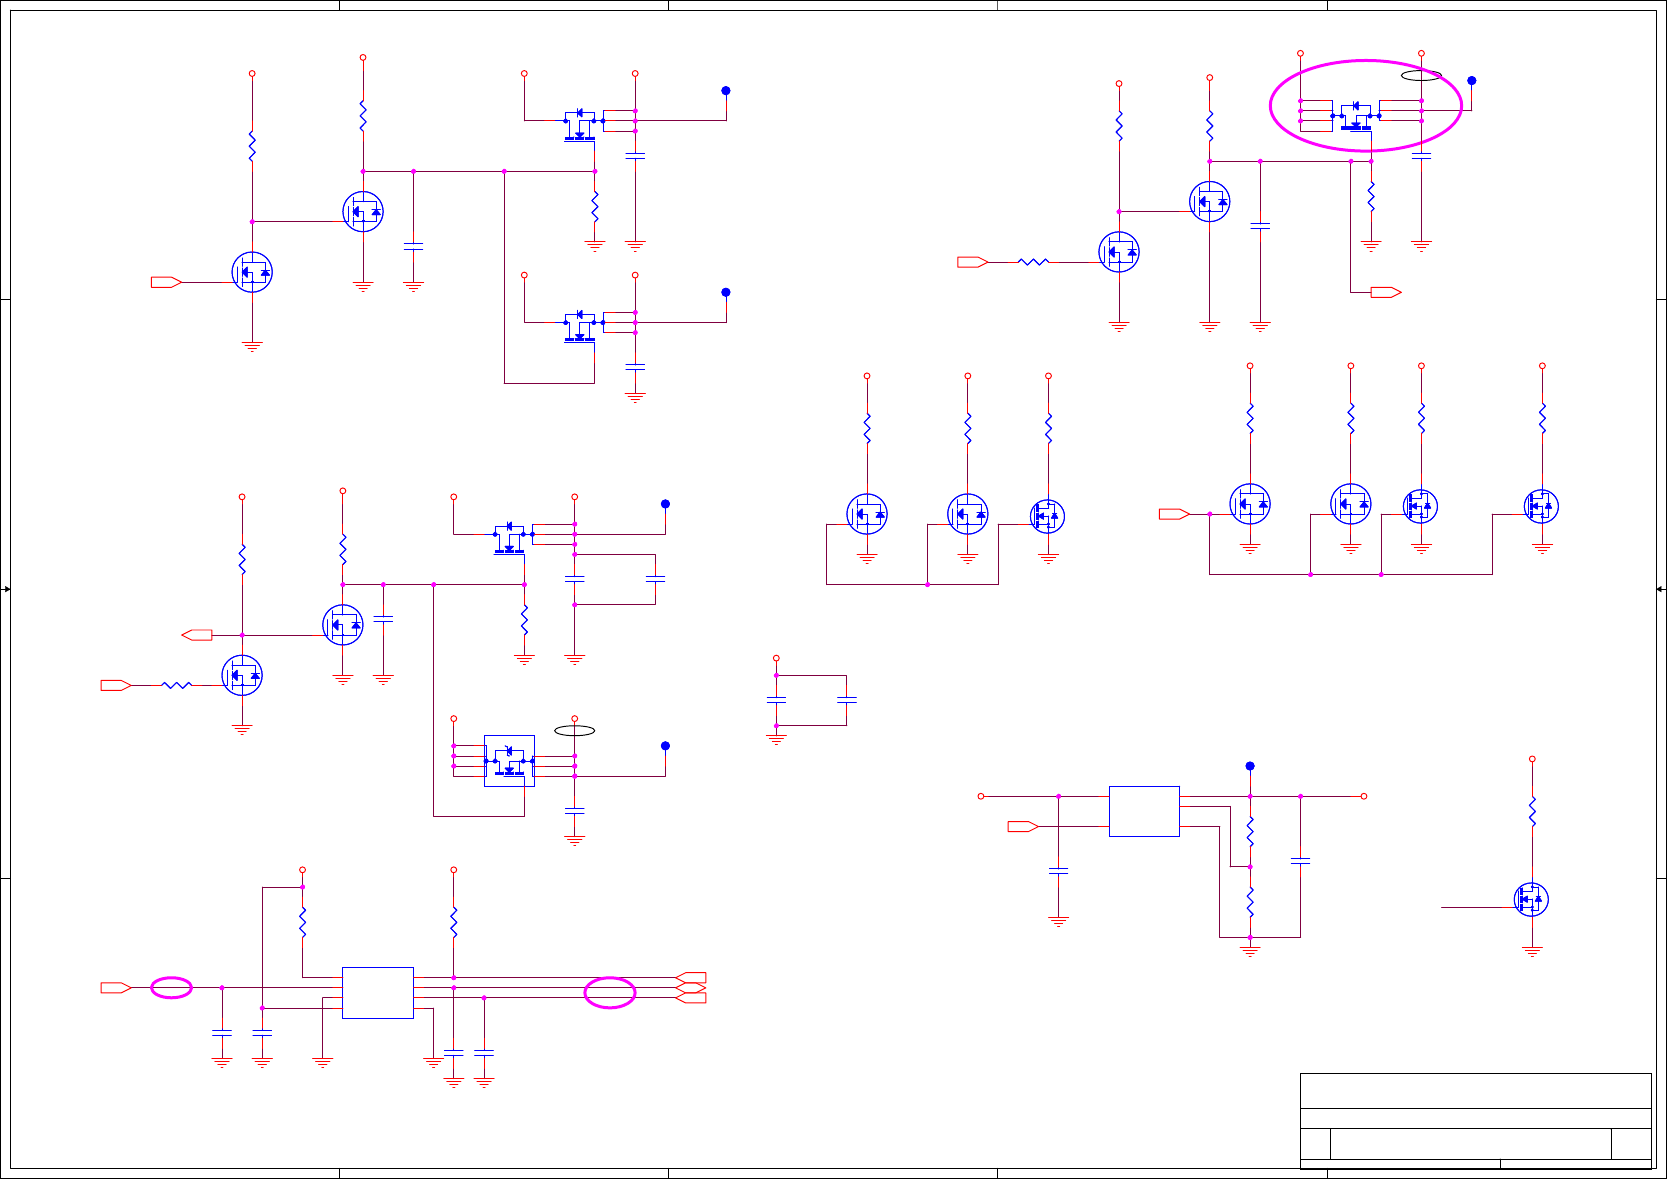Select the capacitor in parallel with the resistor divider

[x=1300, y=860]
